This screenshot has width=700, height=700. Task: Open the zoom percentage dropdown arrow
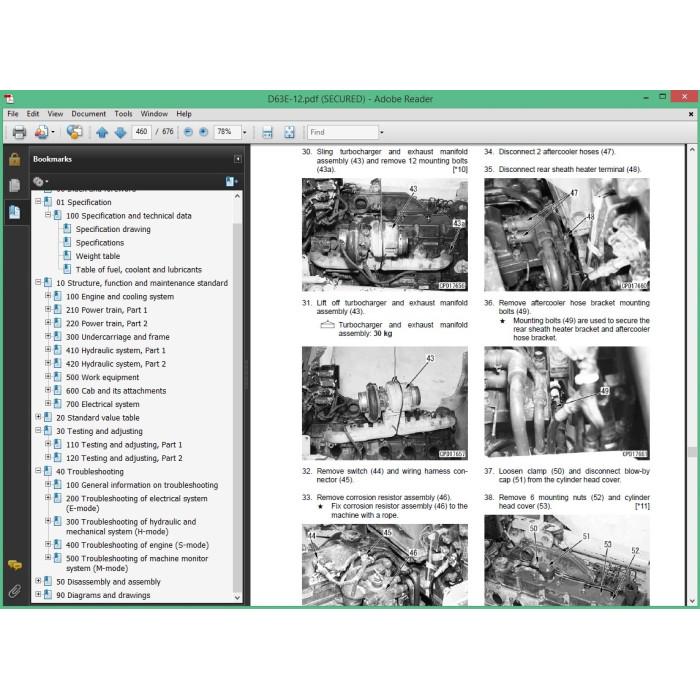(244, 132)
